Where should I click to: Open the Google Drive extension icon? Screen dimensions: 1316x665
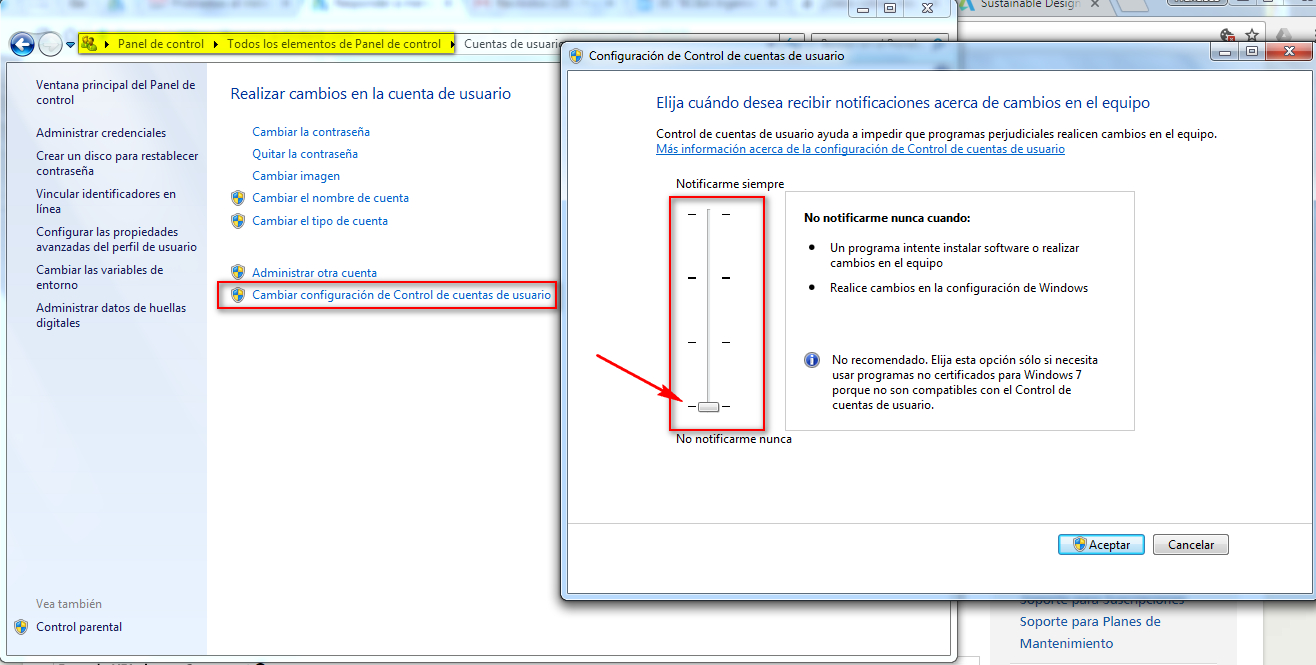pos(1283,34)
